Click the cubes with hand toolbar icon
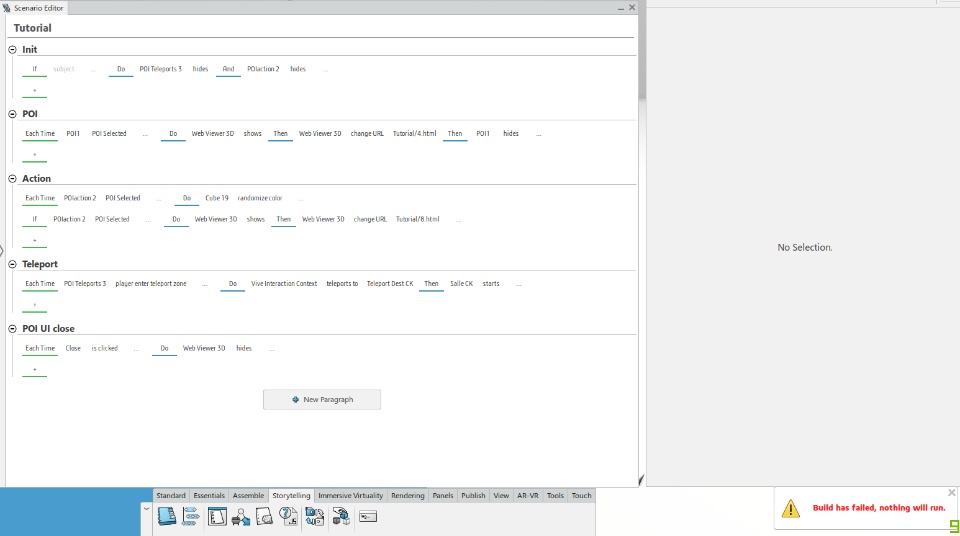960x536 pixels. [341, 516]
